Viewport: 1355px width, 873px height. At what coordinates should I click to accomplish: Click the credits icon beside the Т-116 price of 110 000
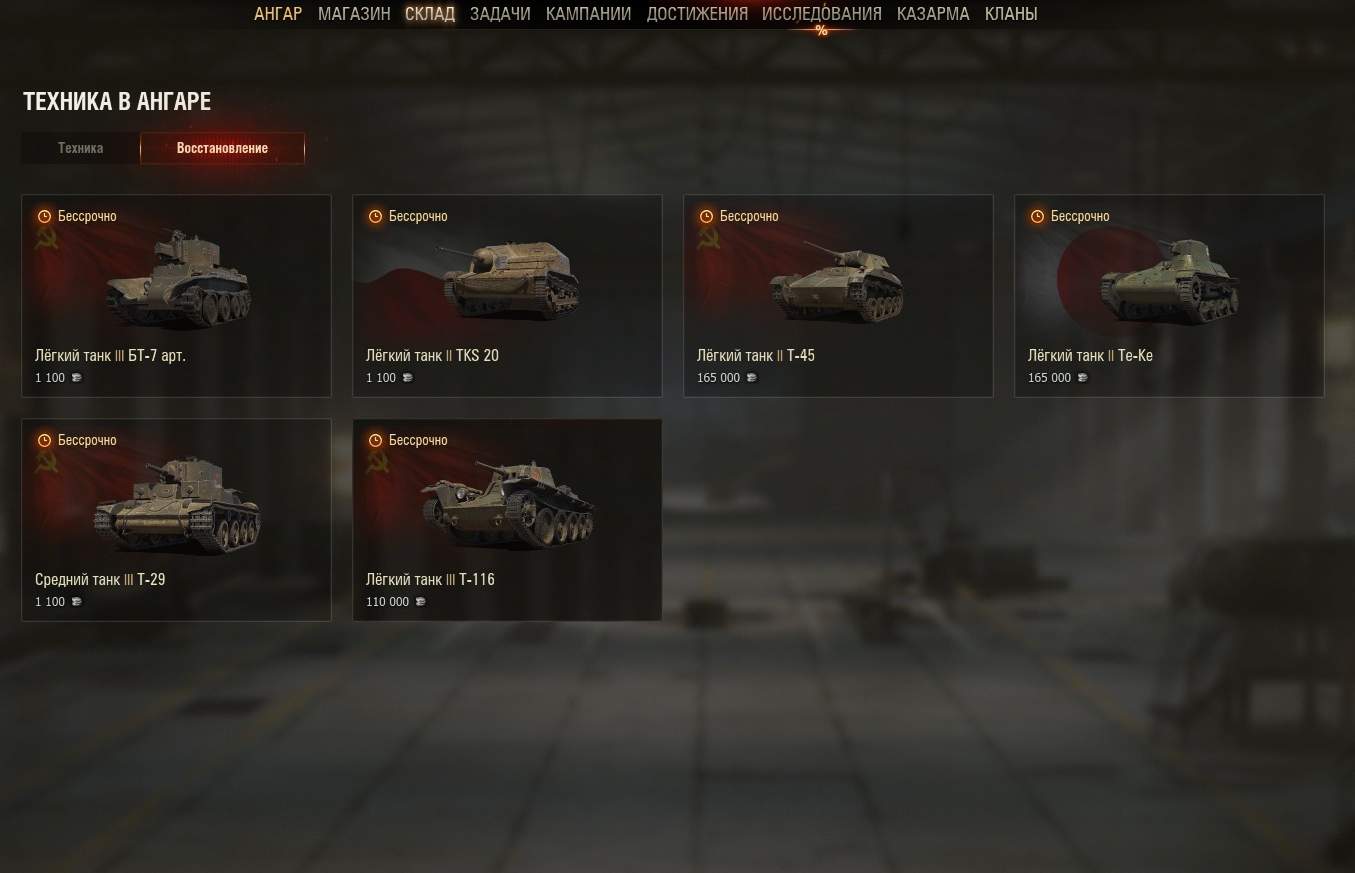coord(421,602)
